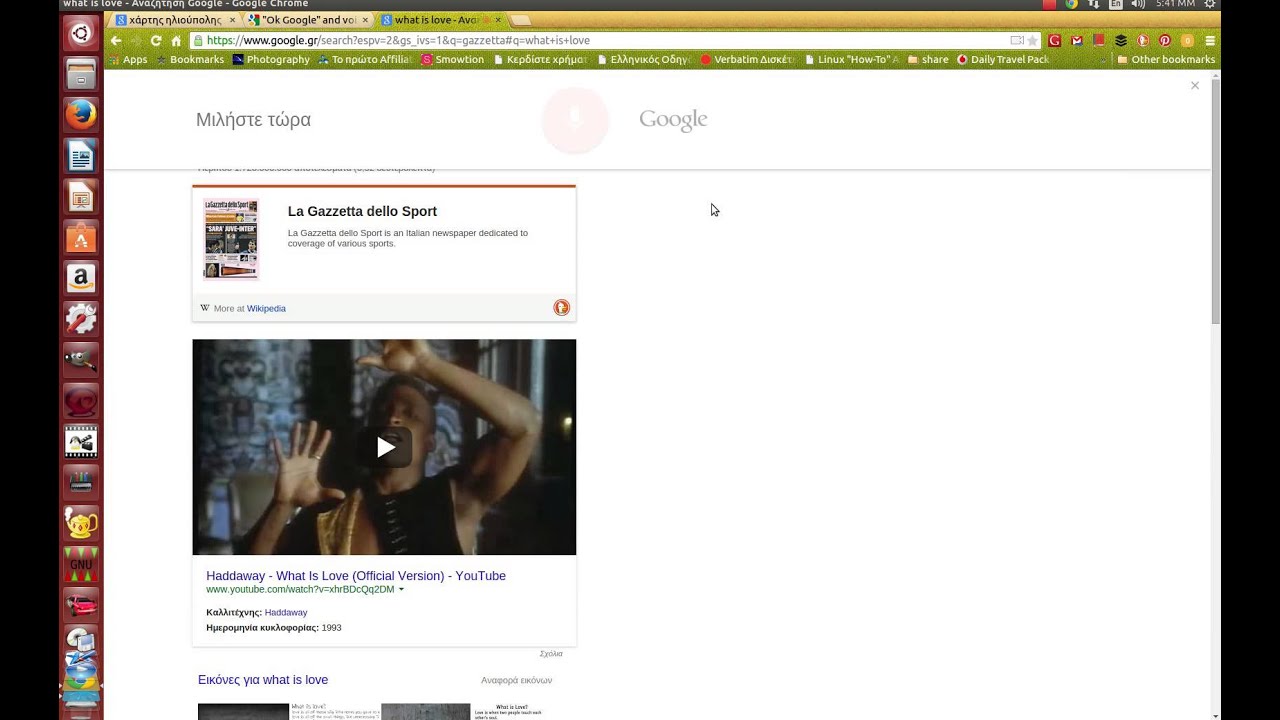Open Εικόνες για what is love link
Viewport: 1280px width, 720px height.
coord(263,680)
